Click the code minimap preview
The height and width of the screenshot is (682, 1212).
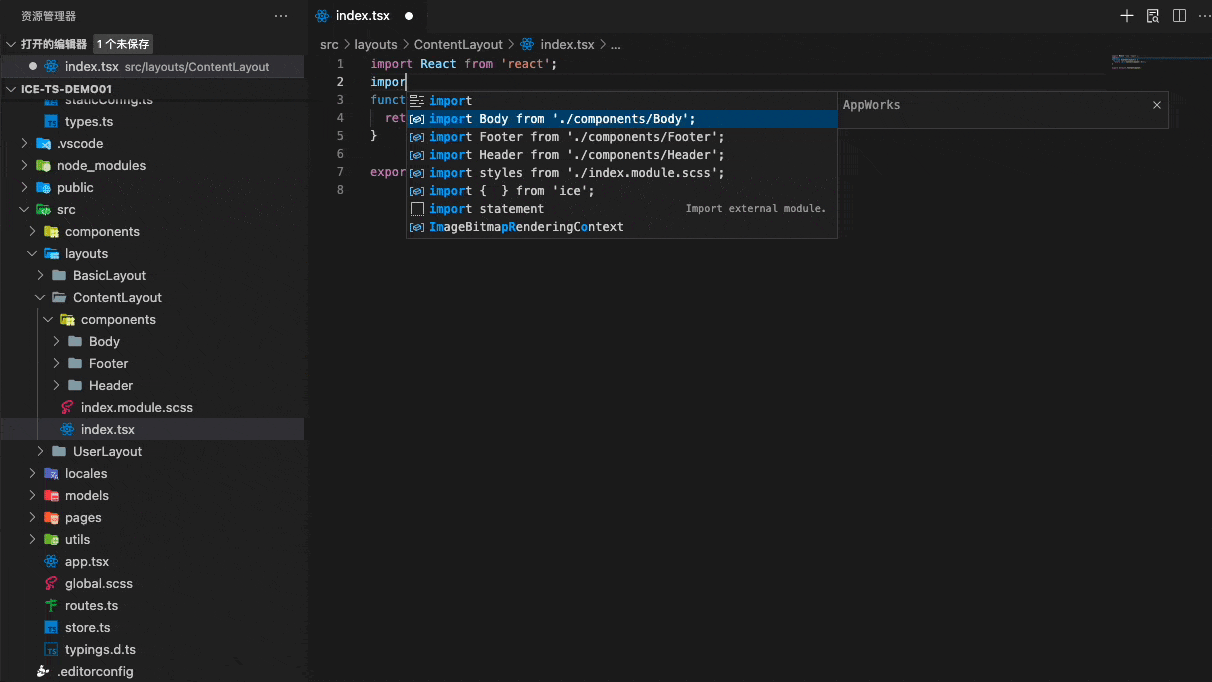pyautogui.click(x=1150, y=62)
